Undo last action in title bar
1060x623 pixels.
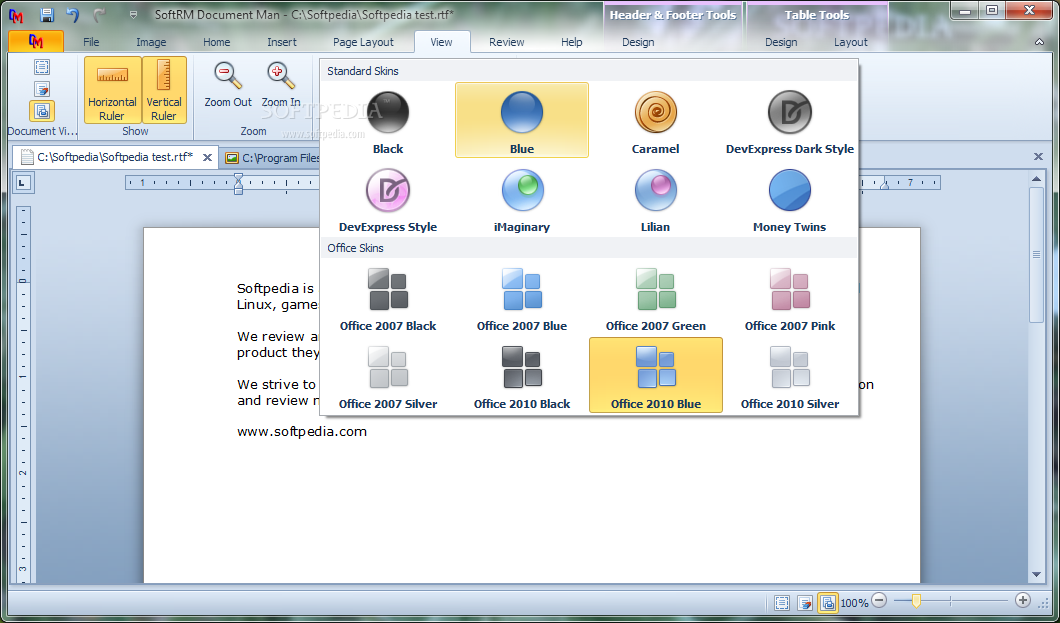(72, 14)
